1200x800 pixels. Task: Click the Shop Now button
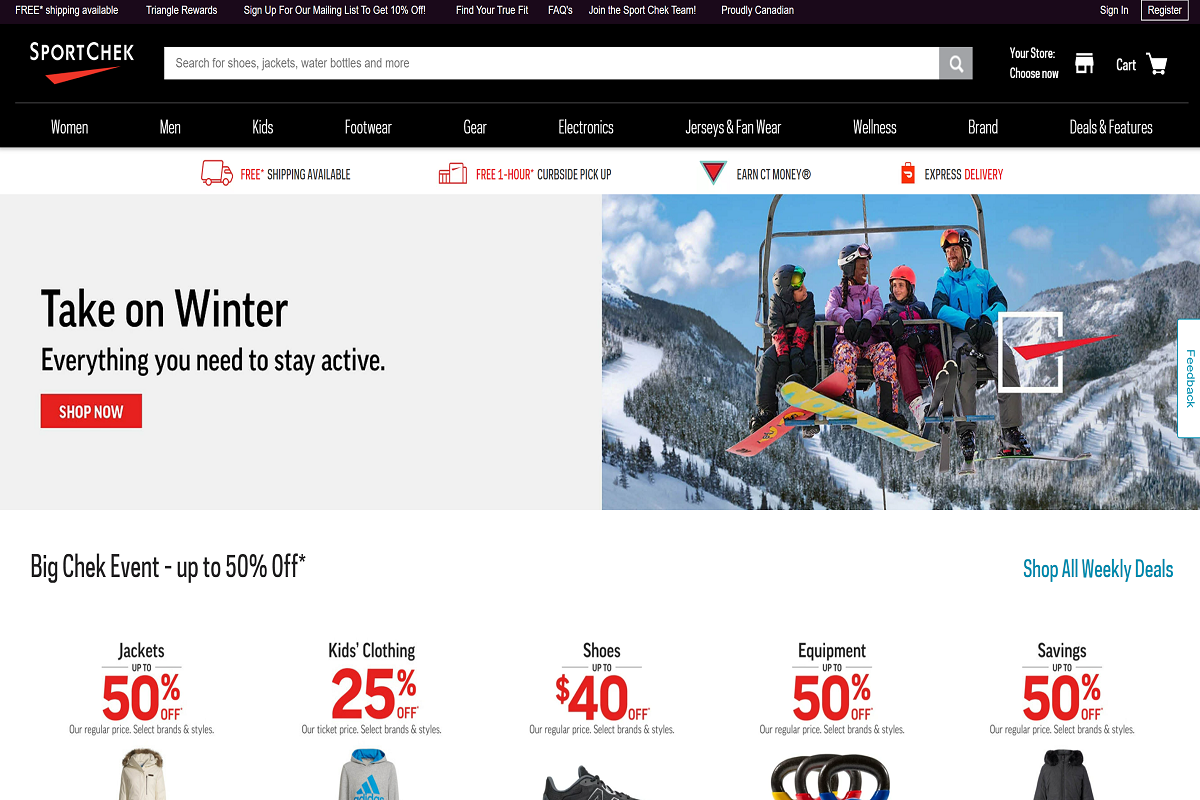(x=91, y=411)
